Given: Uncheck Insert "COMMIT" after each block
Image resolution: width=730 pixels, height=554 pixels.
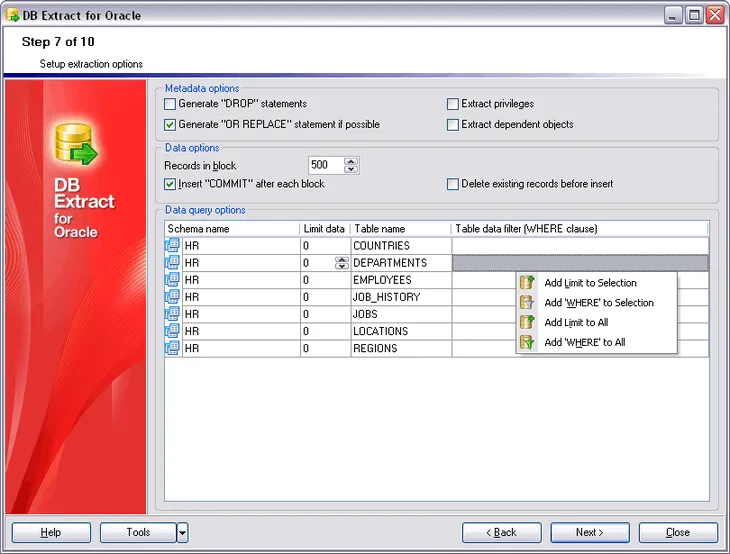Looking at the screenshot, I should point(170,184).
